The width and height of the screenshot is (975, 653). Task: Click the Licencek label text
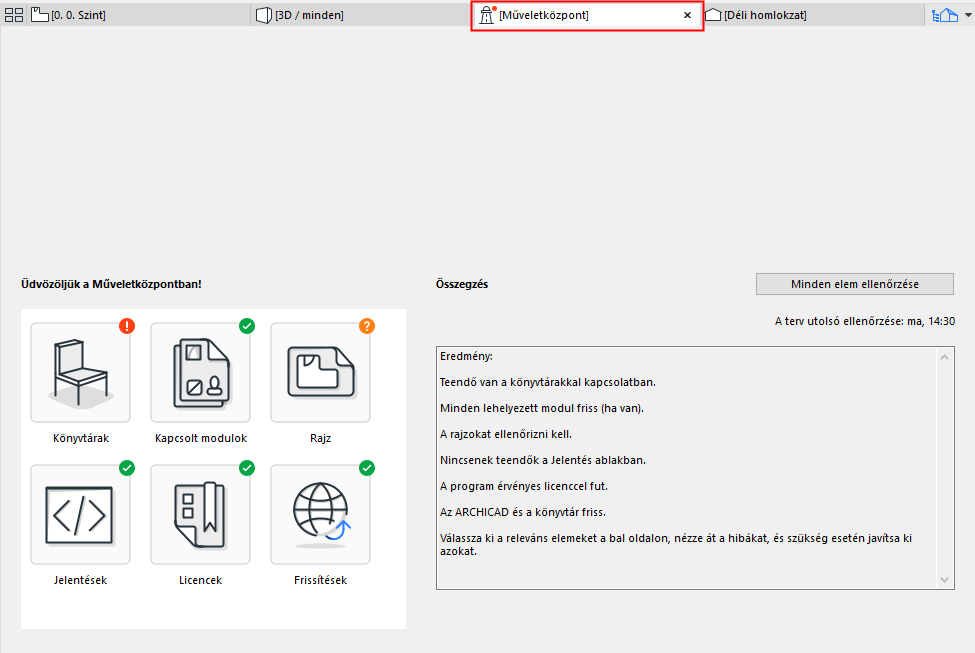200,580
